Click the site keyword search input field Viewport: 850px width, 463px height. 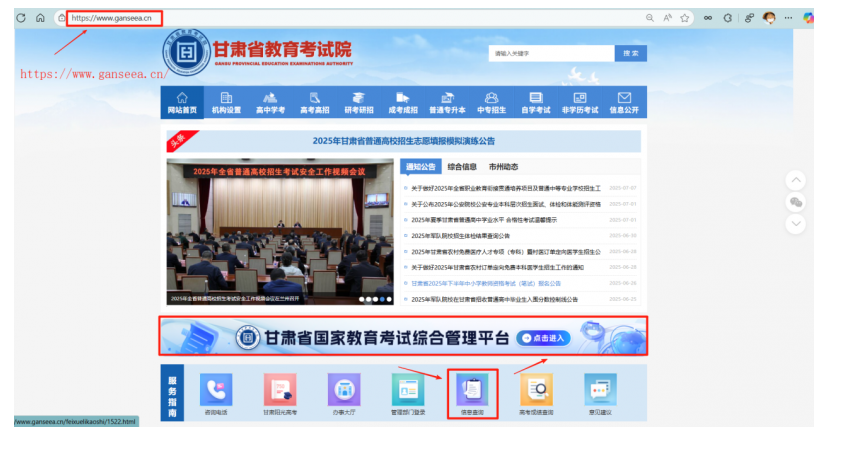click(550, 53)
